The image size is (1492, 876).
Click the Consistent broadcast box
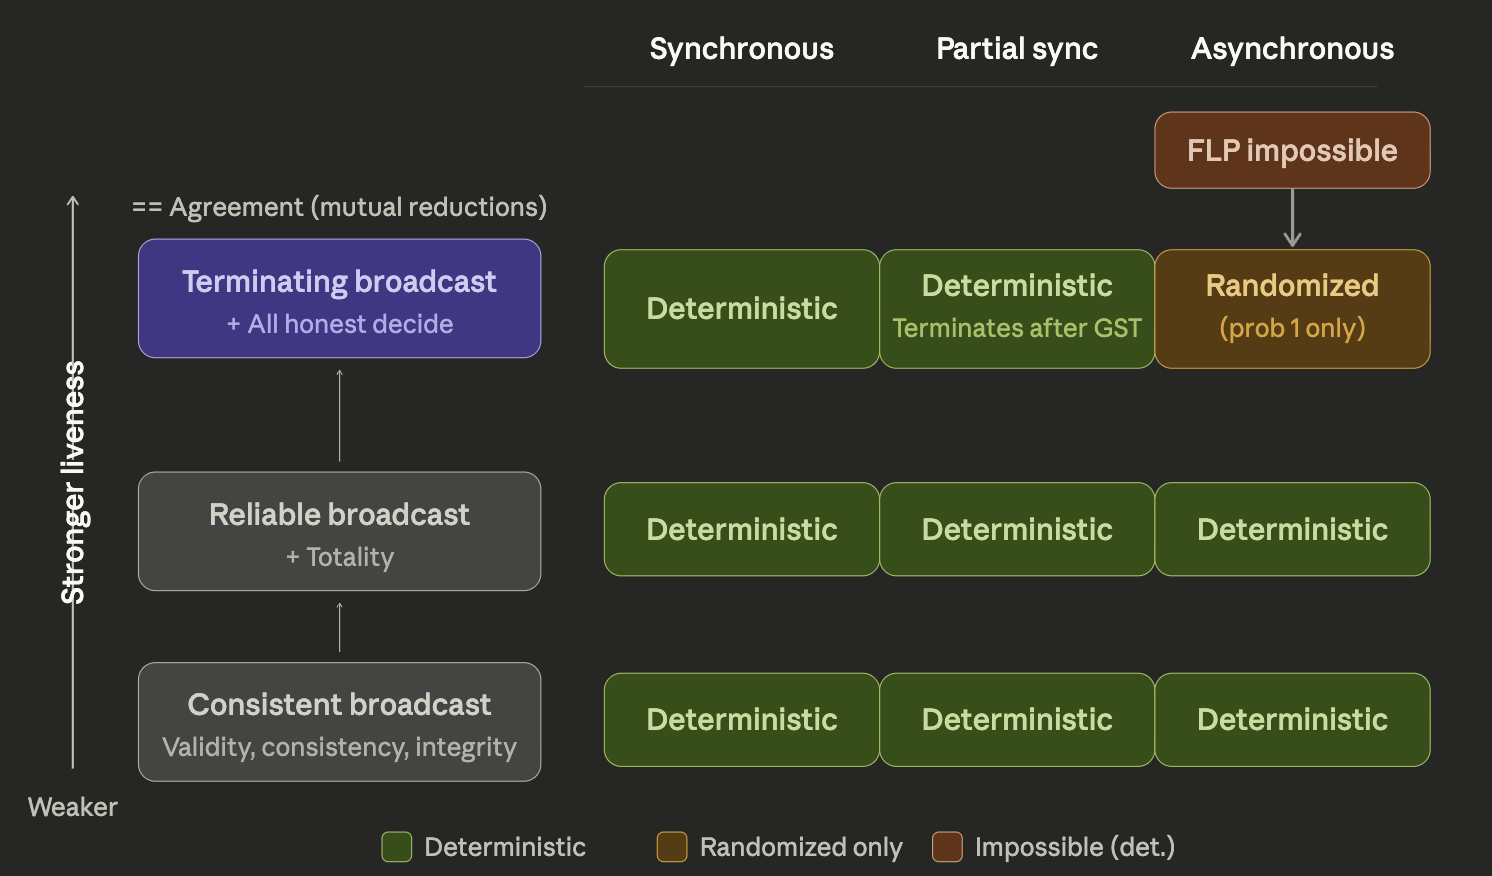(x=339, y=721)
